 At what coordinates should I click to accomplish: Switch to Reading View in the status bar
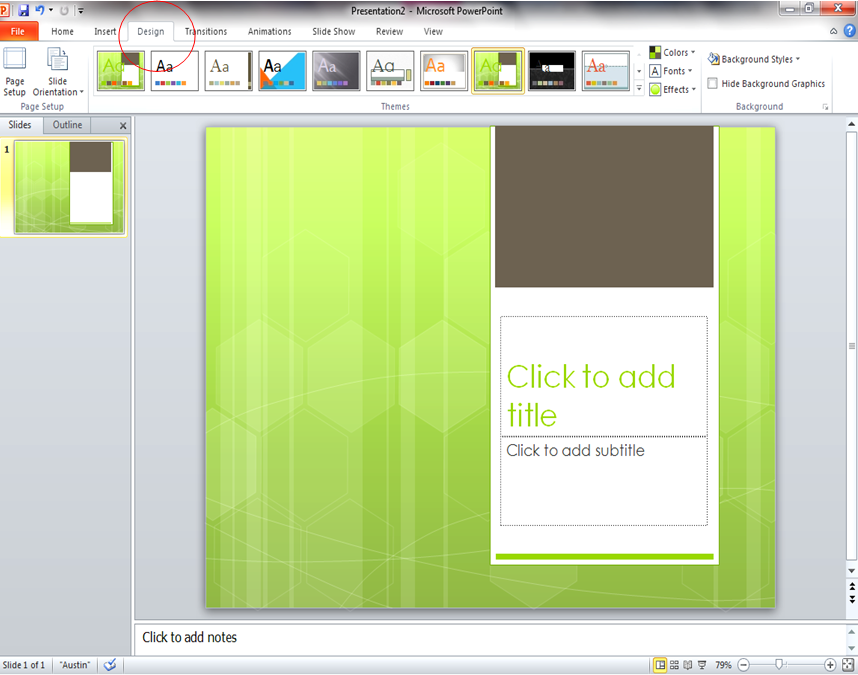690,664
